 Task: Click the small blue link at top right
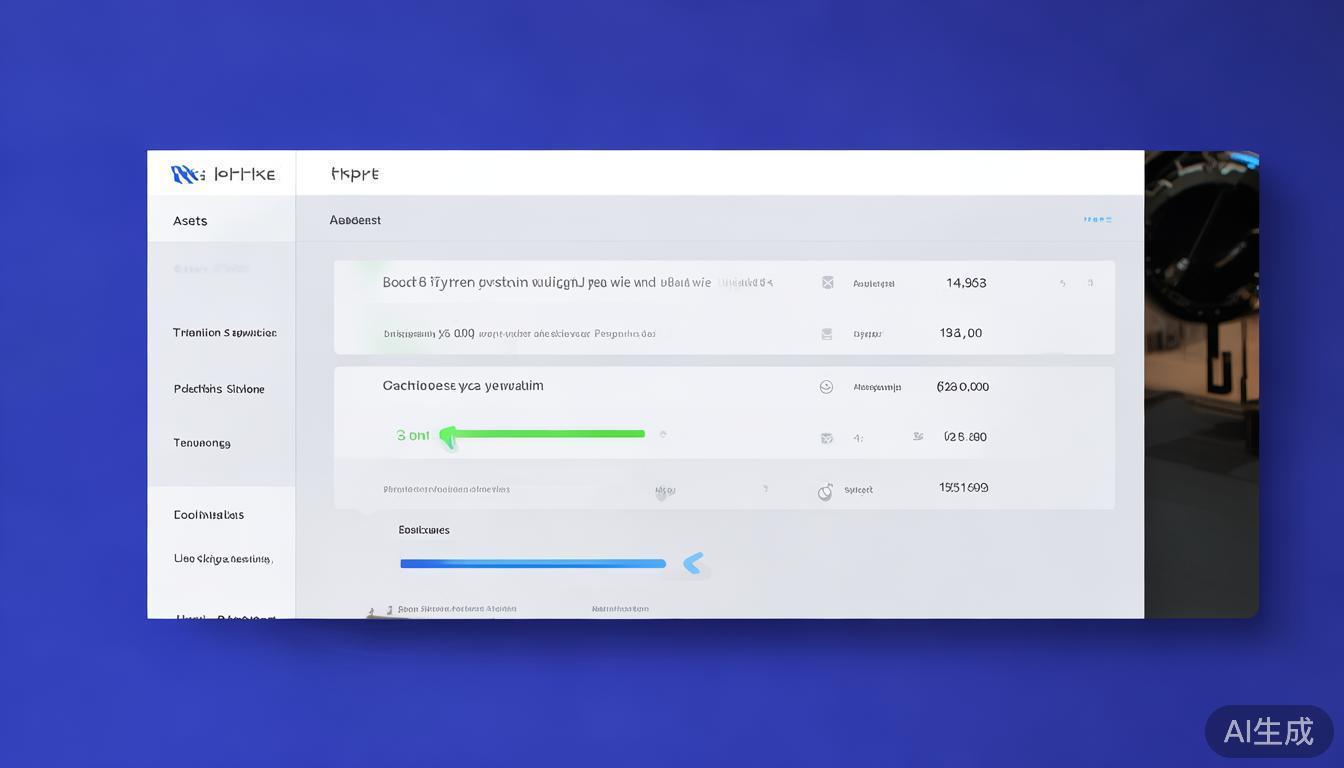(x=1097, y=220)
